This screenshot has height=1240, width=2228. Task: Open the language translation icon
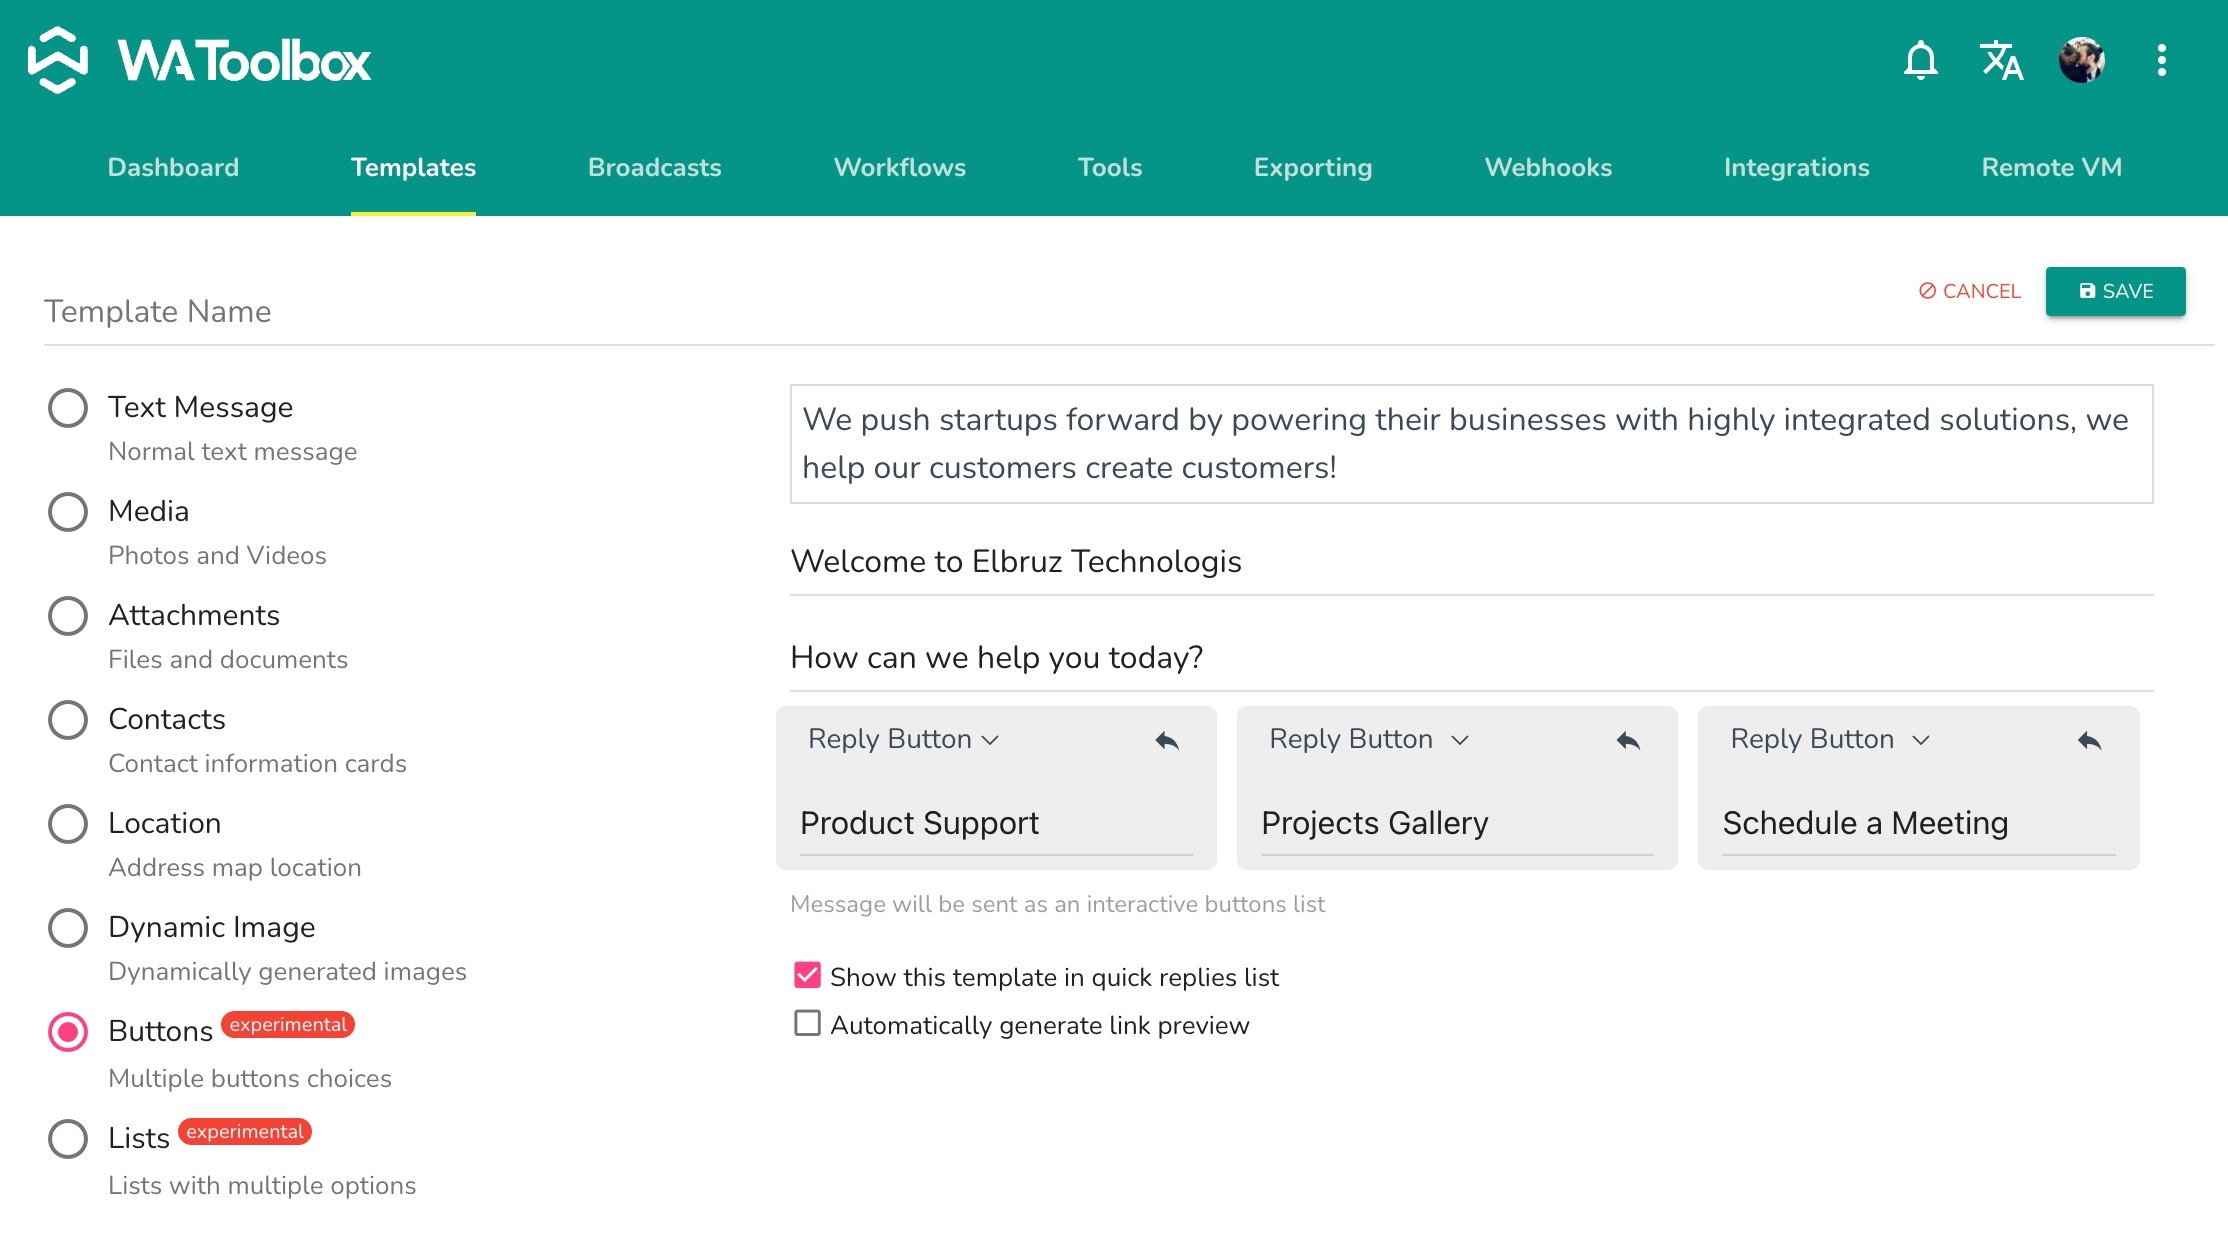point(2001,60)
